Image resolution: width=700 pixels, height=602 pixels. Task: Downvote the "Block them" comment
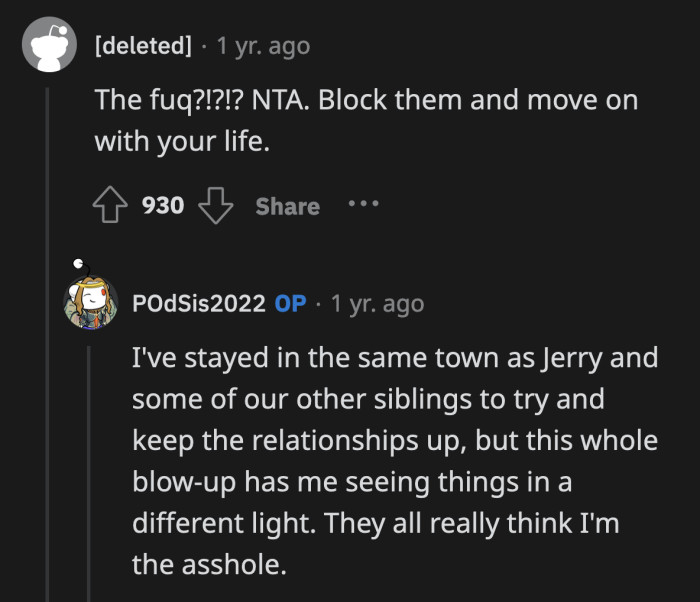click(215, 206)
